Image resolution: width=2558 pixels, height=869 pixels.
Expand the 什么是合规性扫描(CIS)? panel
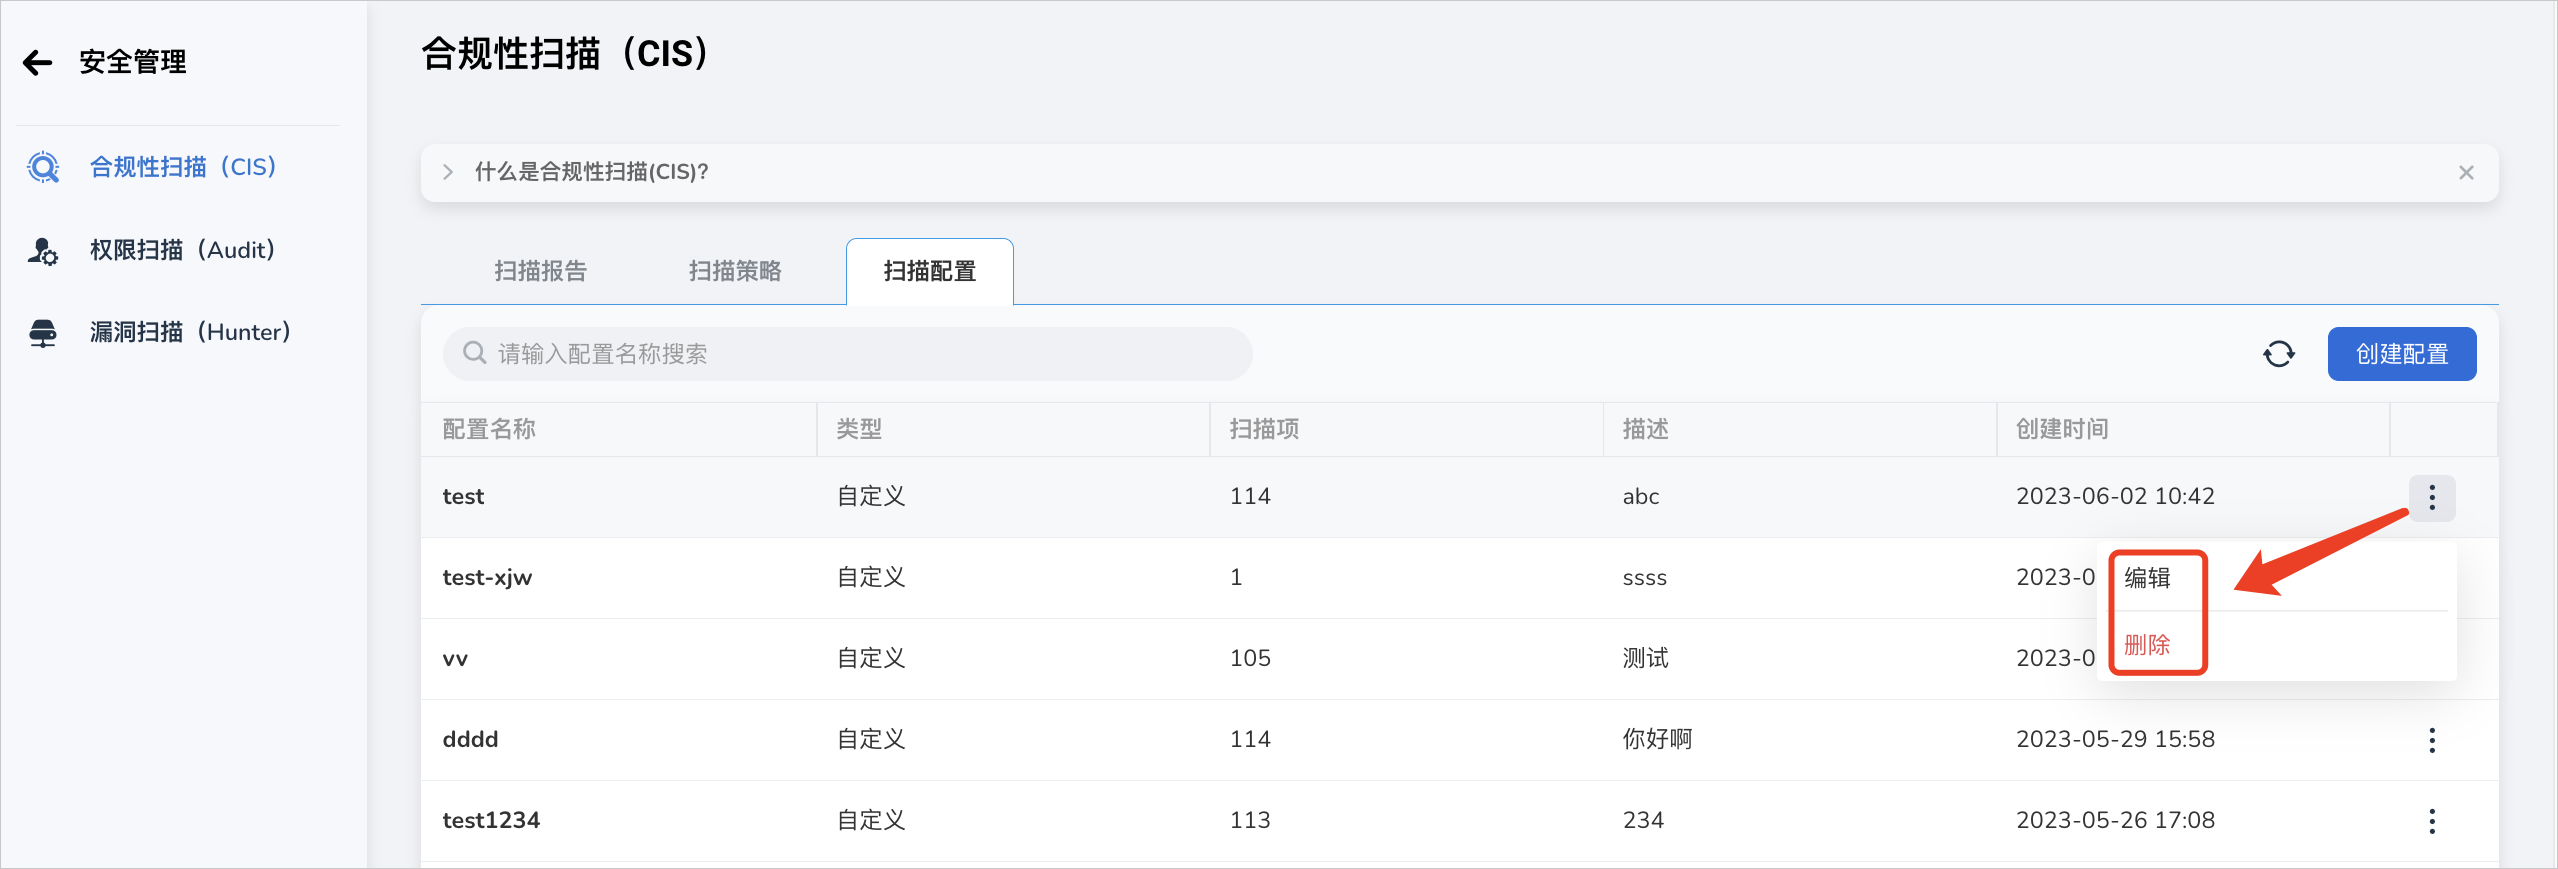click(448, 172)
